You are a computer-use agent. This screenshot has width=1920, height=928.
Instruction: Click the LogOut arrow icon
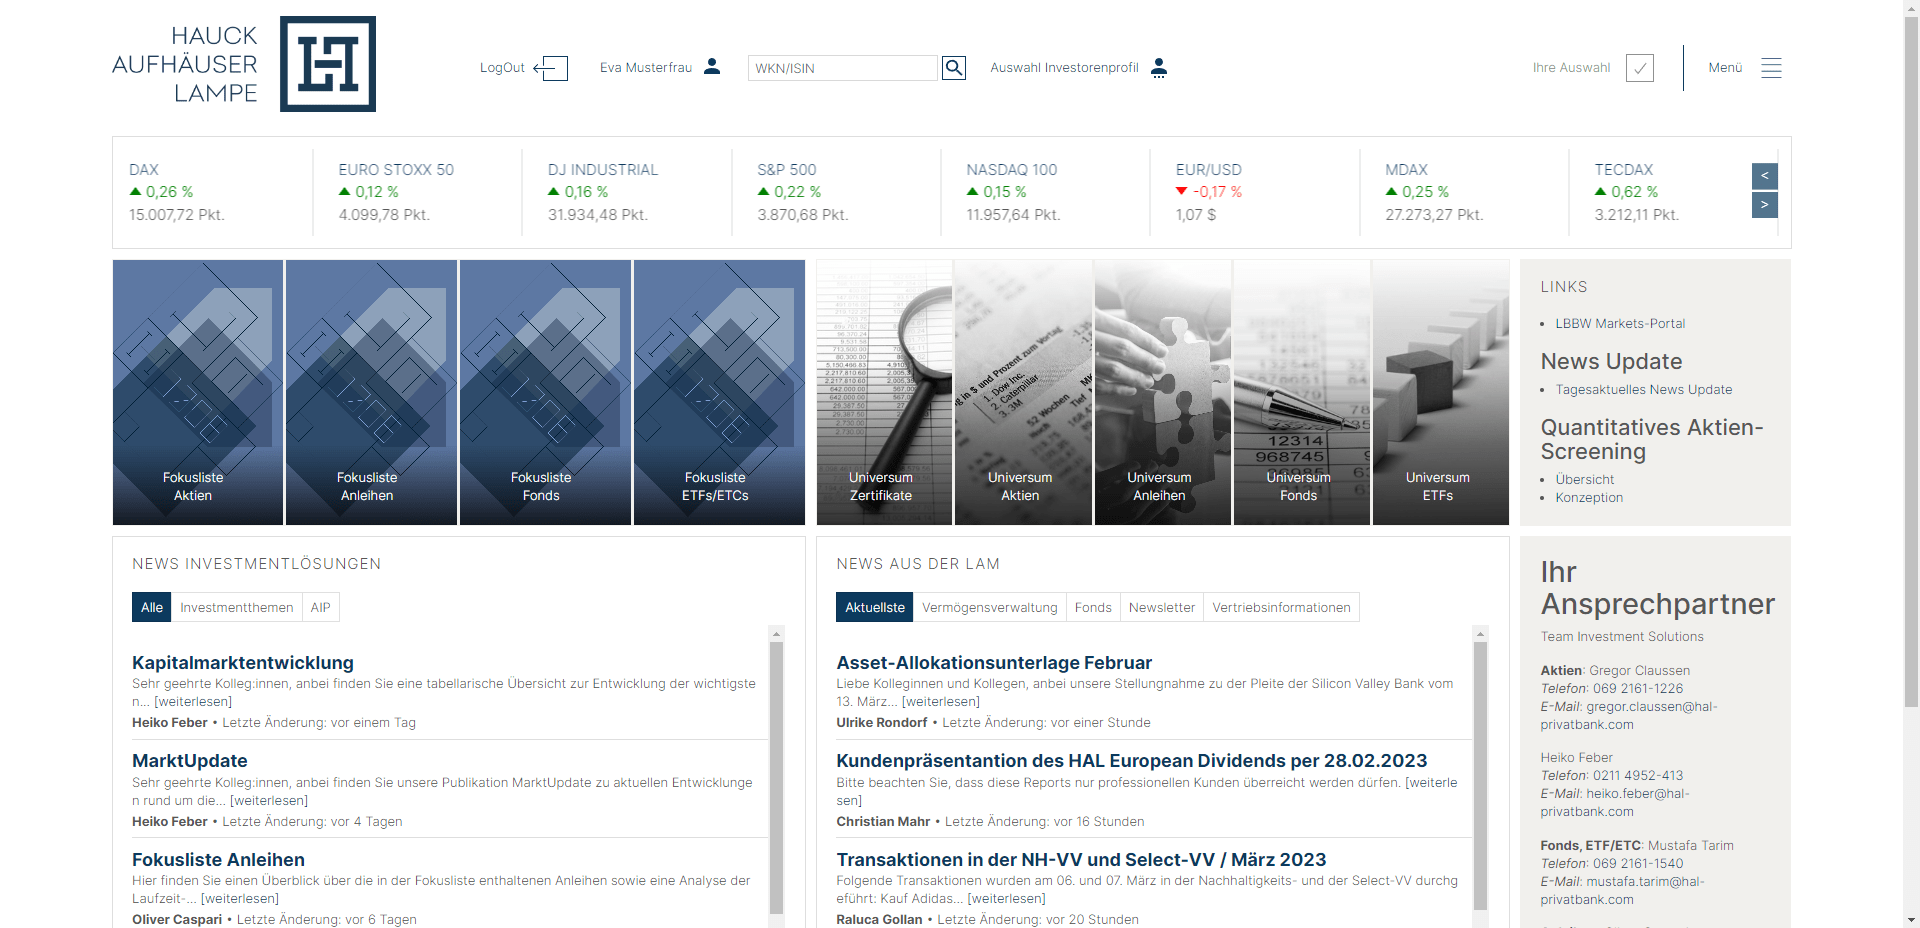[551, 68]
